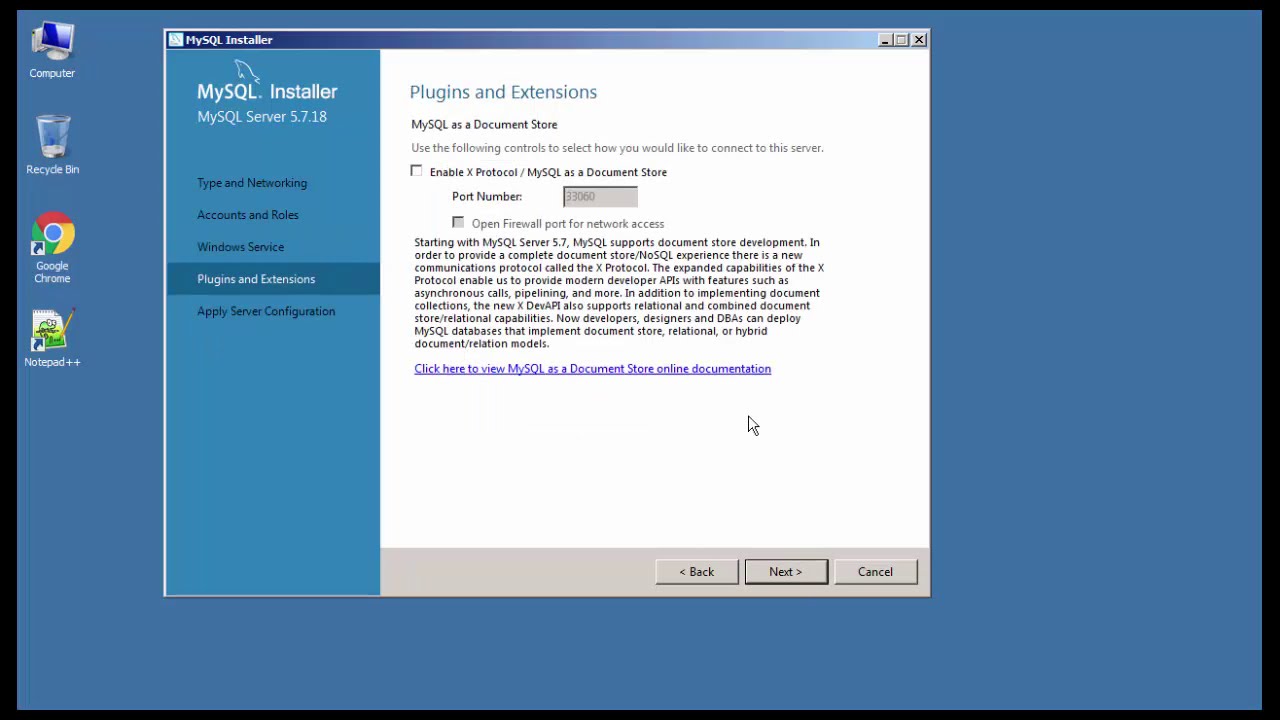
Task: Click the 'MySQL Server 5.7.18' version text
Action: click(x=262, y=117)
